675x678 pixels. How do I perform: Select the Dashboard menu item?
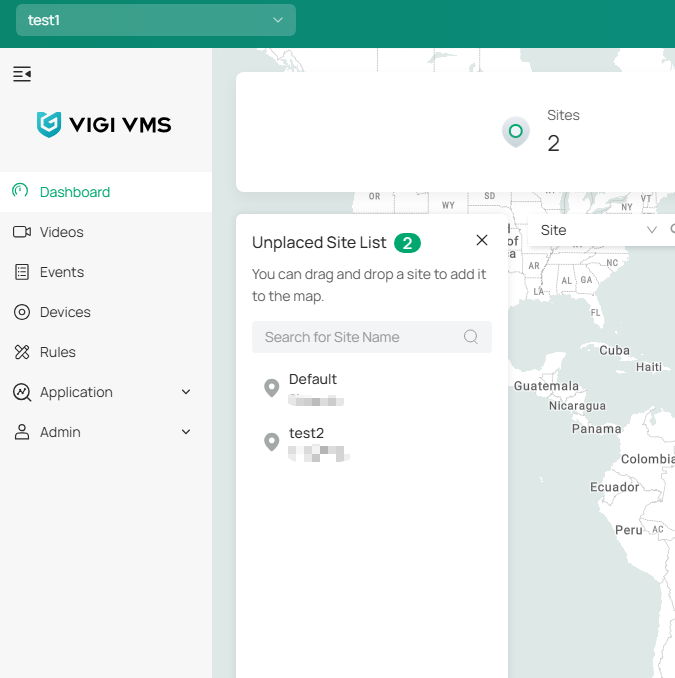tap(106, 192)
